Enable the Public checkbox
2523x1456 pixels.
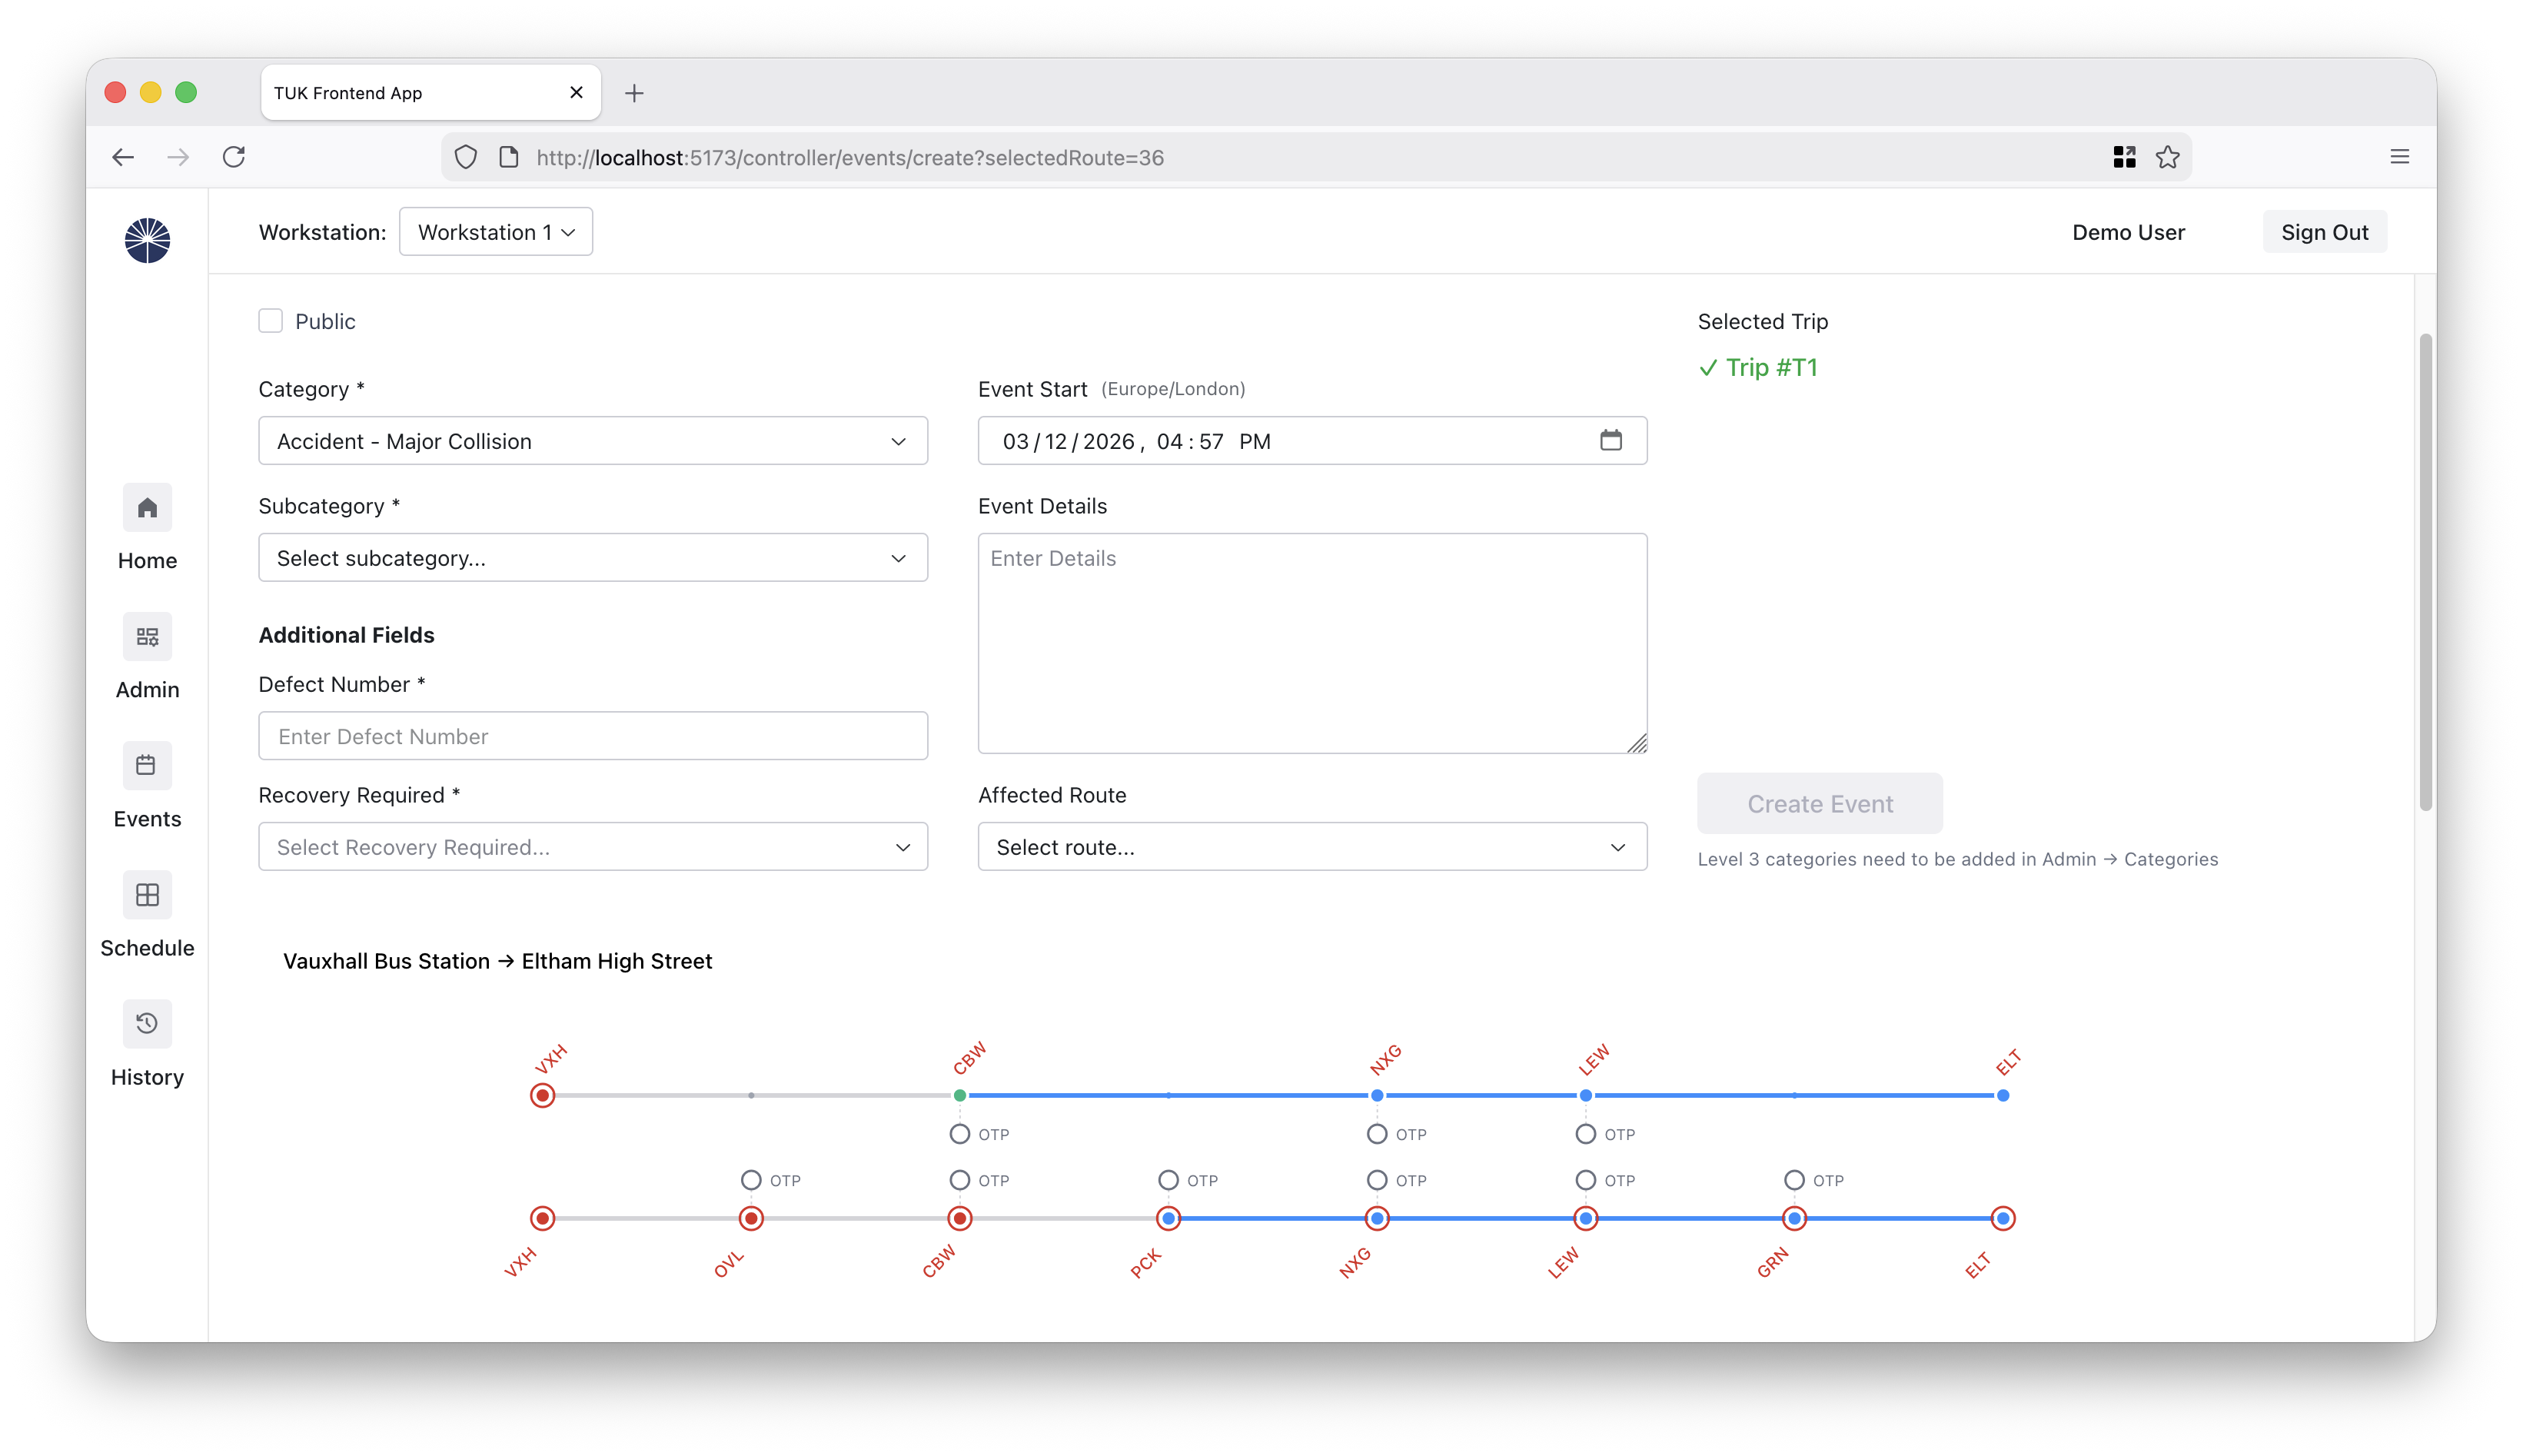[x=270, y=321]
